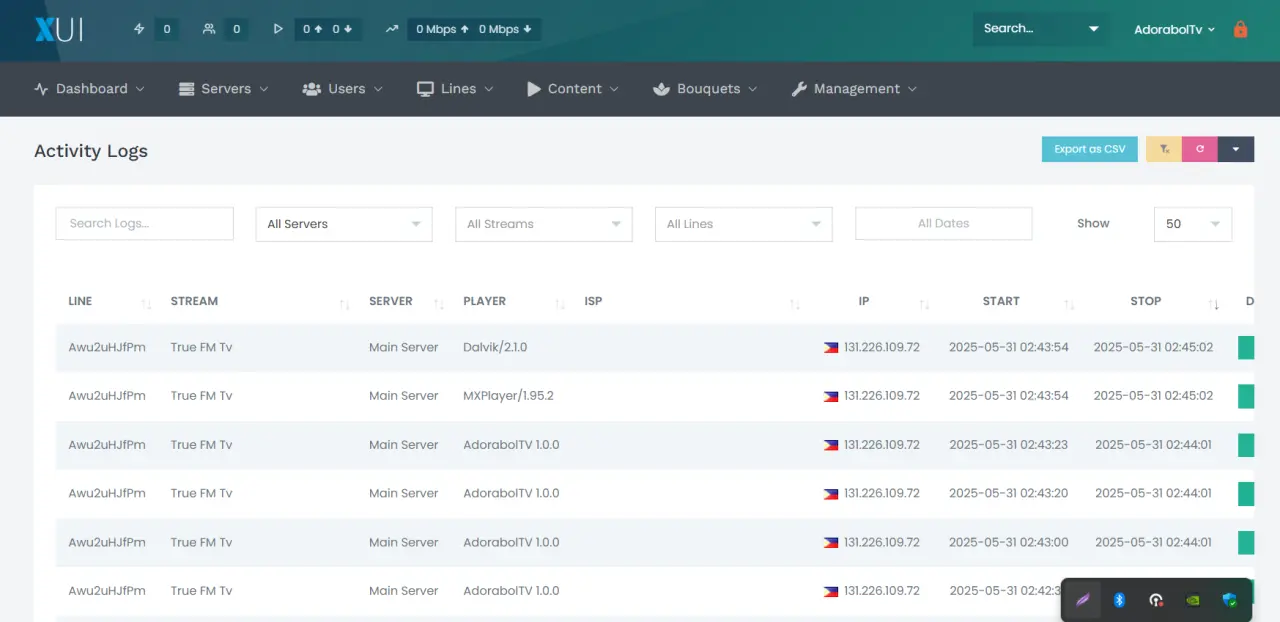This screenshot has height=622, width=1280.
Task: Click the network traffic graph icon
Action: (x=392, y=29)
